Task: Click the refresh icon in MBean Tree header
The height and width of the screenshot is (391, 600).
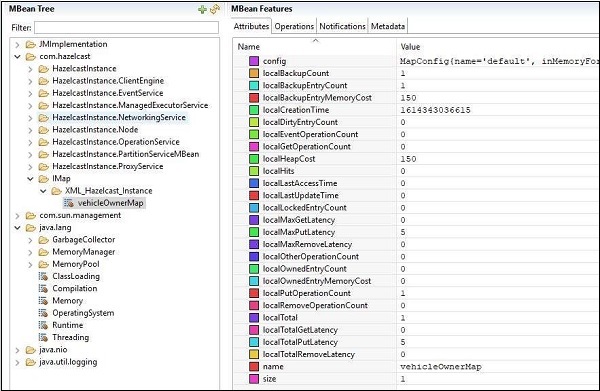Action: [x=215, y=9]
